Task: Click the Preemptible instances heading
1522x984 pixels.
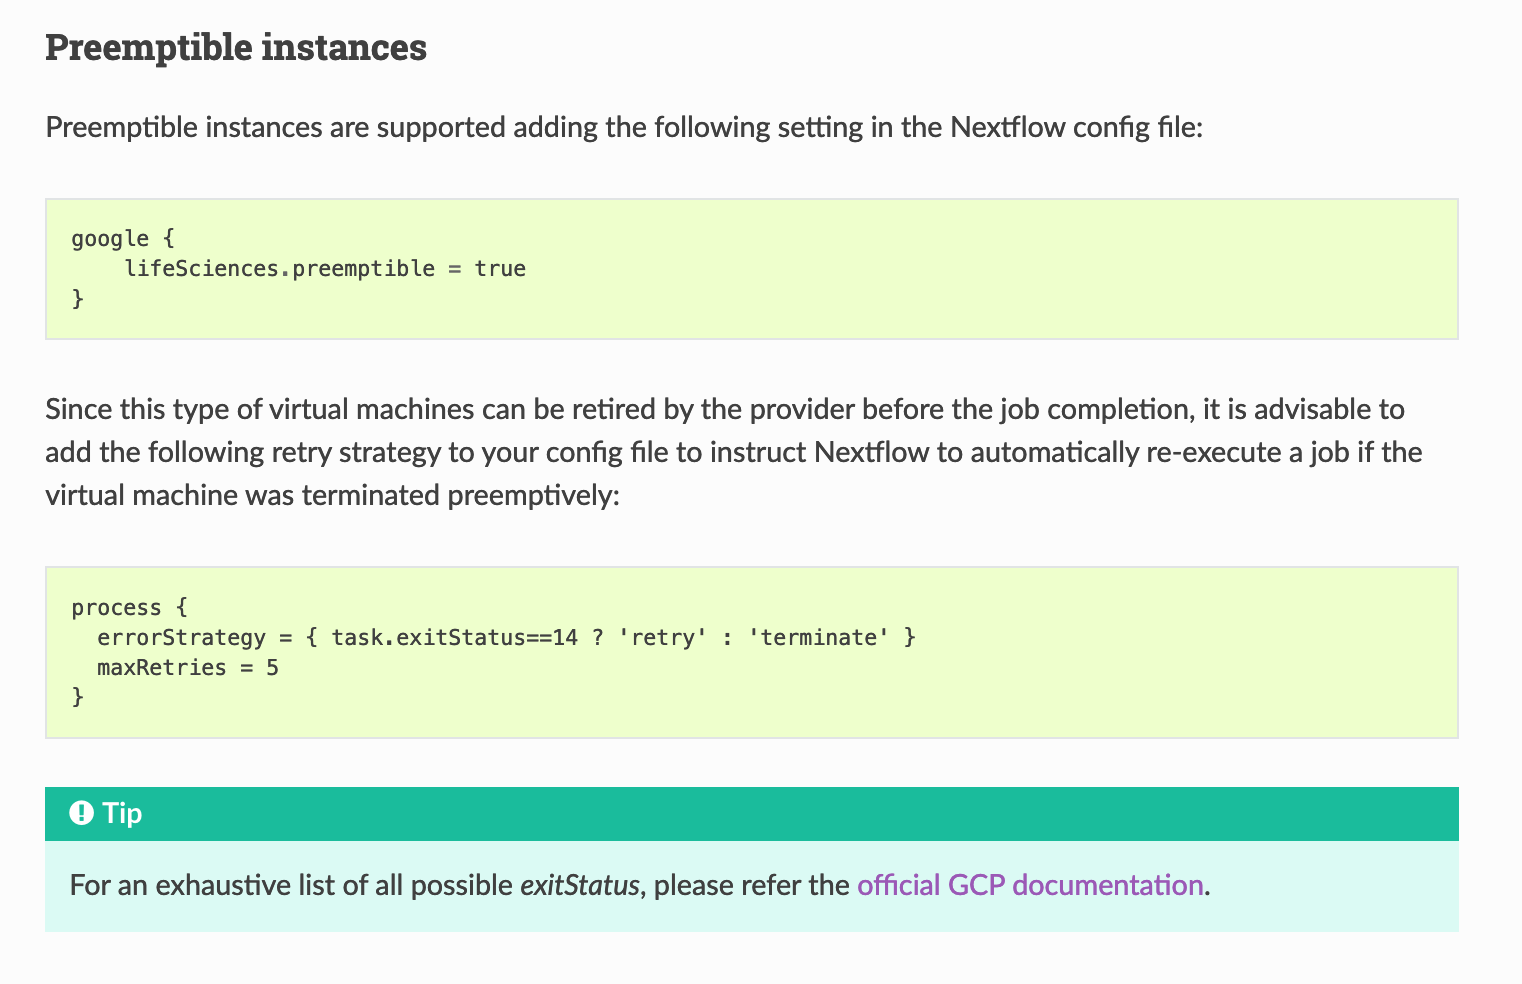Action: (x=236, y=47)
